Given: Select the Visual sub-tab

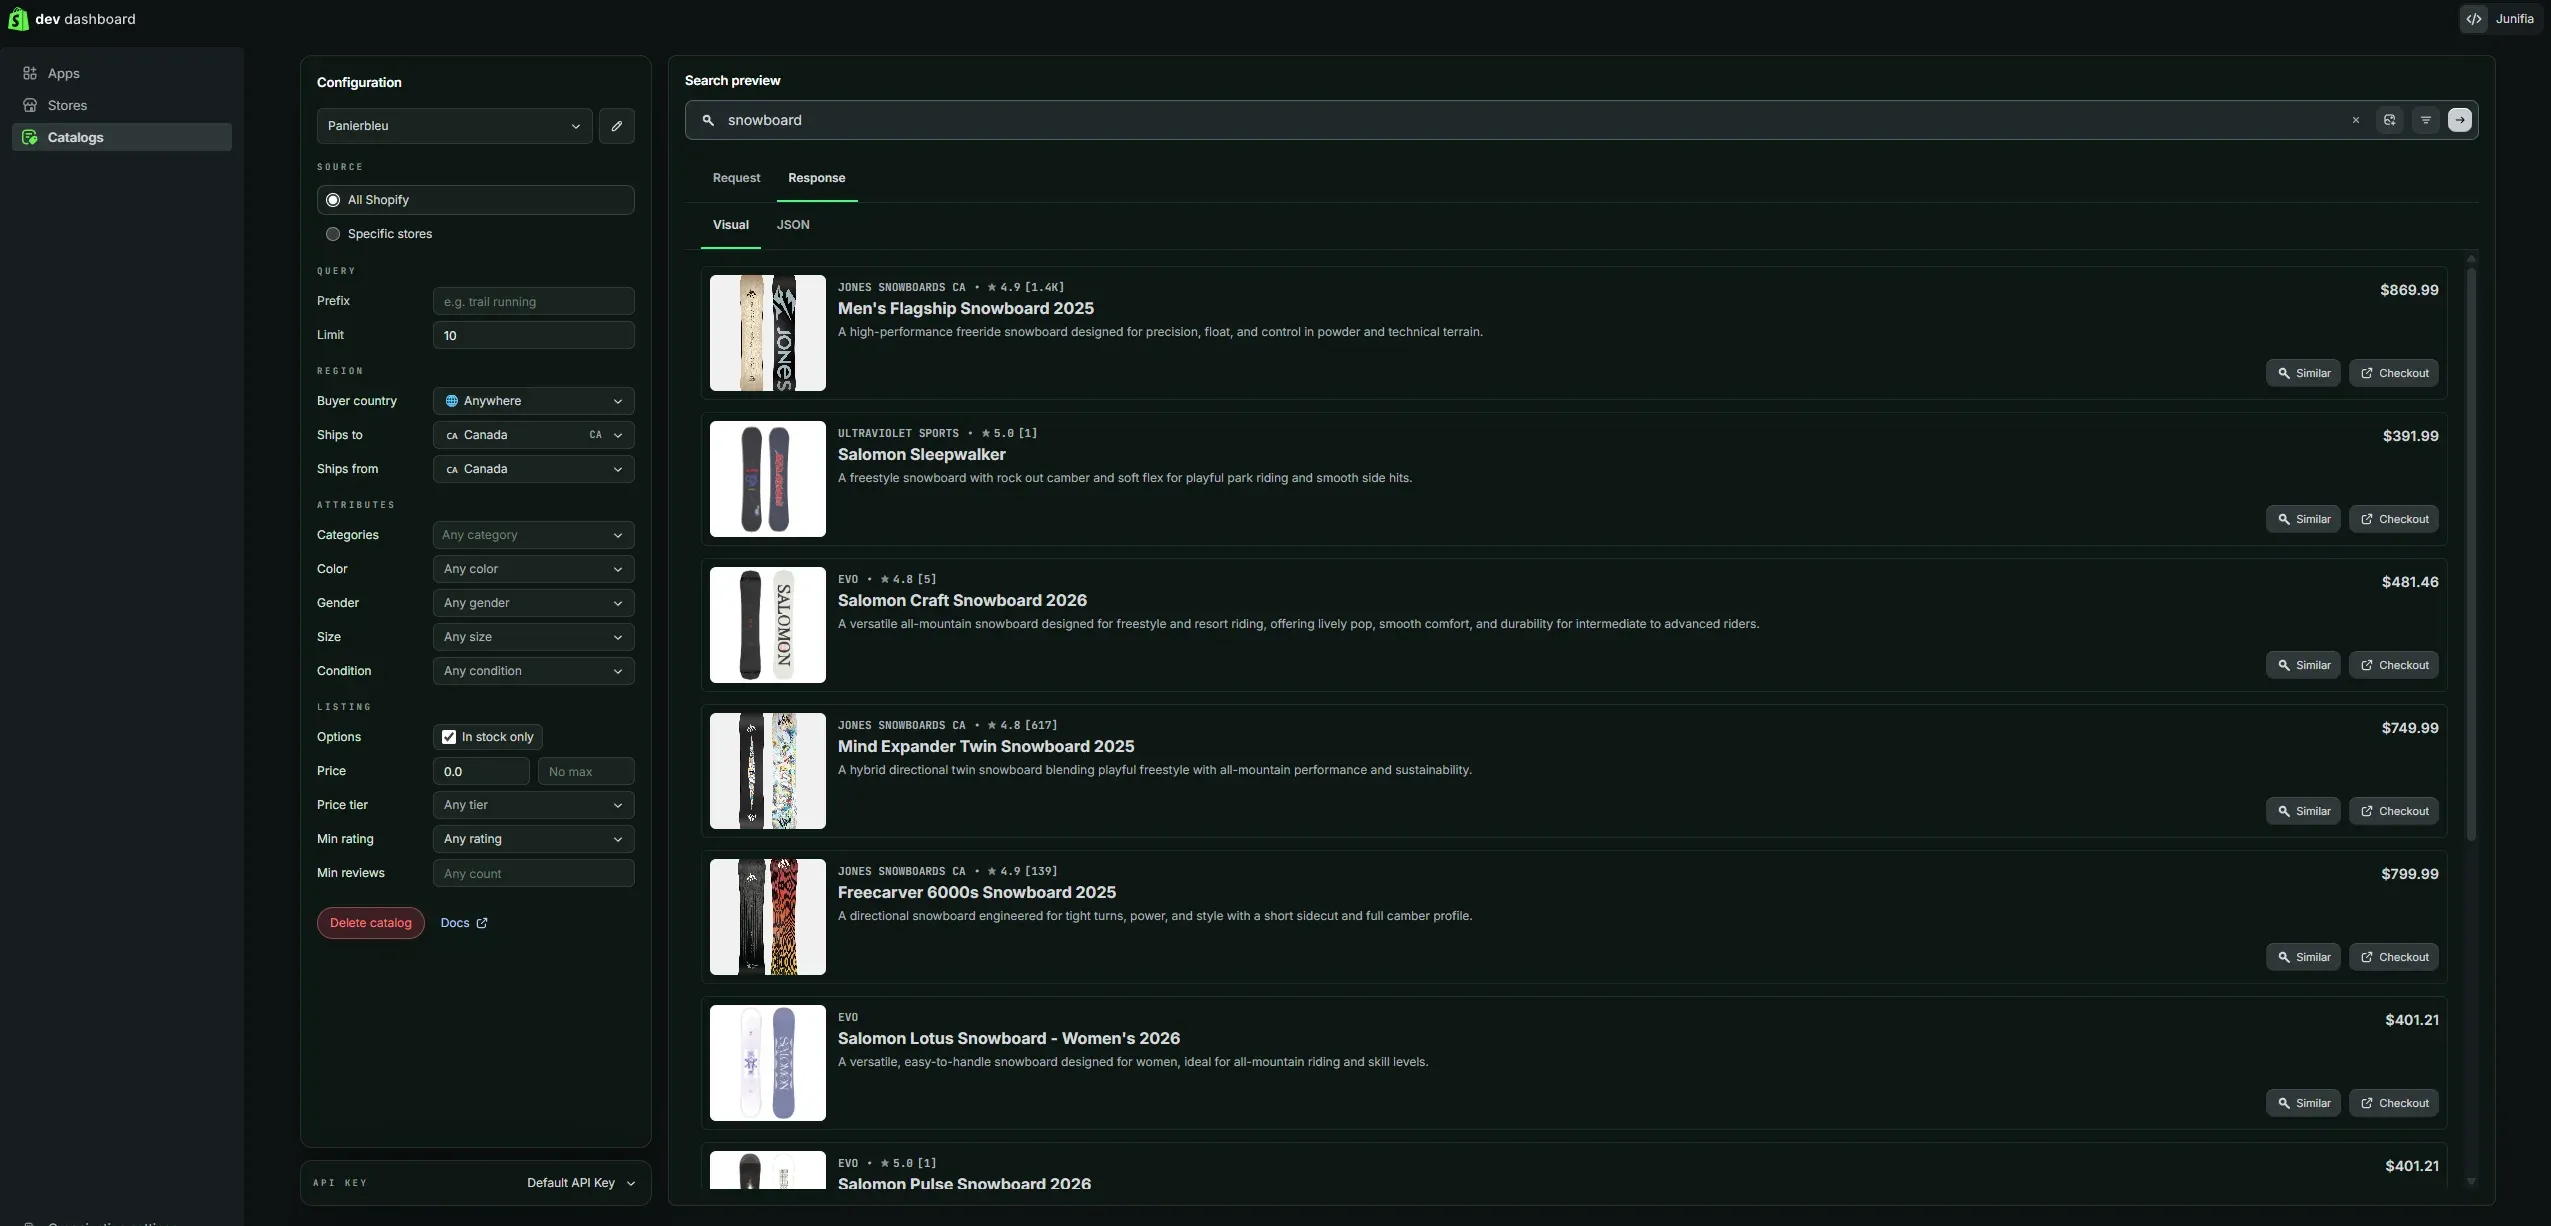Looking at the screenshot, I should (x=730, y=225).
